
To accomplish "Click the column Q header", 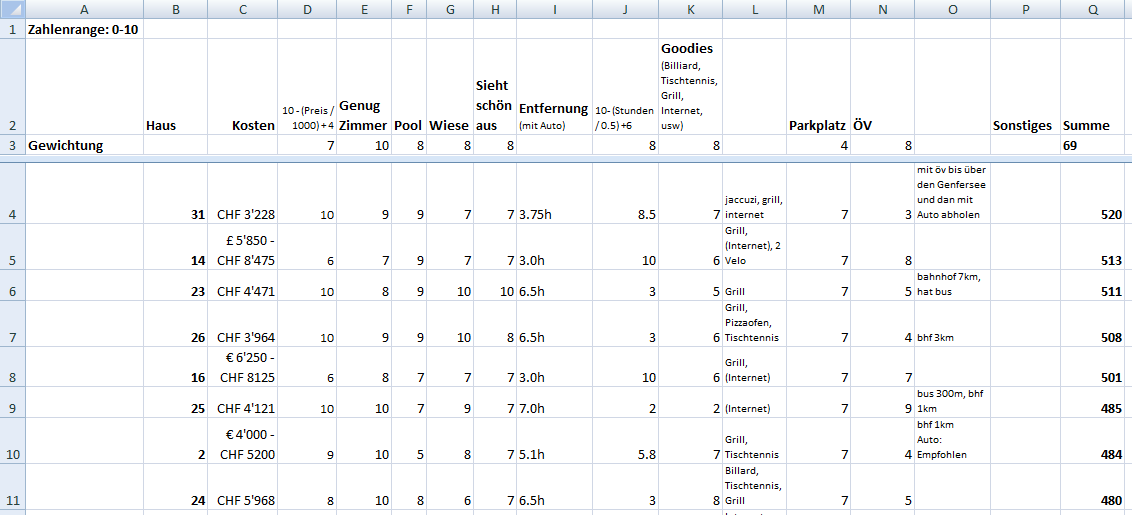I will (1094, 9).
